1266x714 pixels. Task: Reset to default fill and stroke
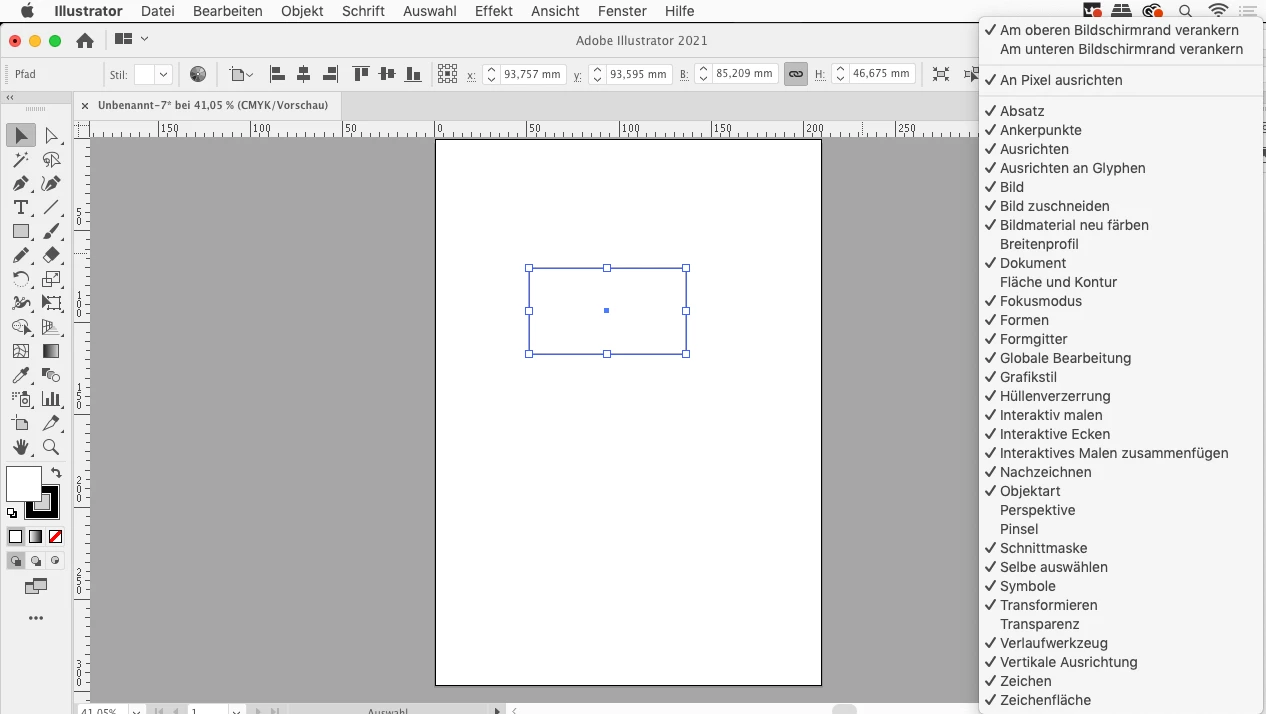coord(12,513)
